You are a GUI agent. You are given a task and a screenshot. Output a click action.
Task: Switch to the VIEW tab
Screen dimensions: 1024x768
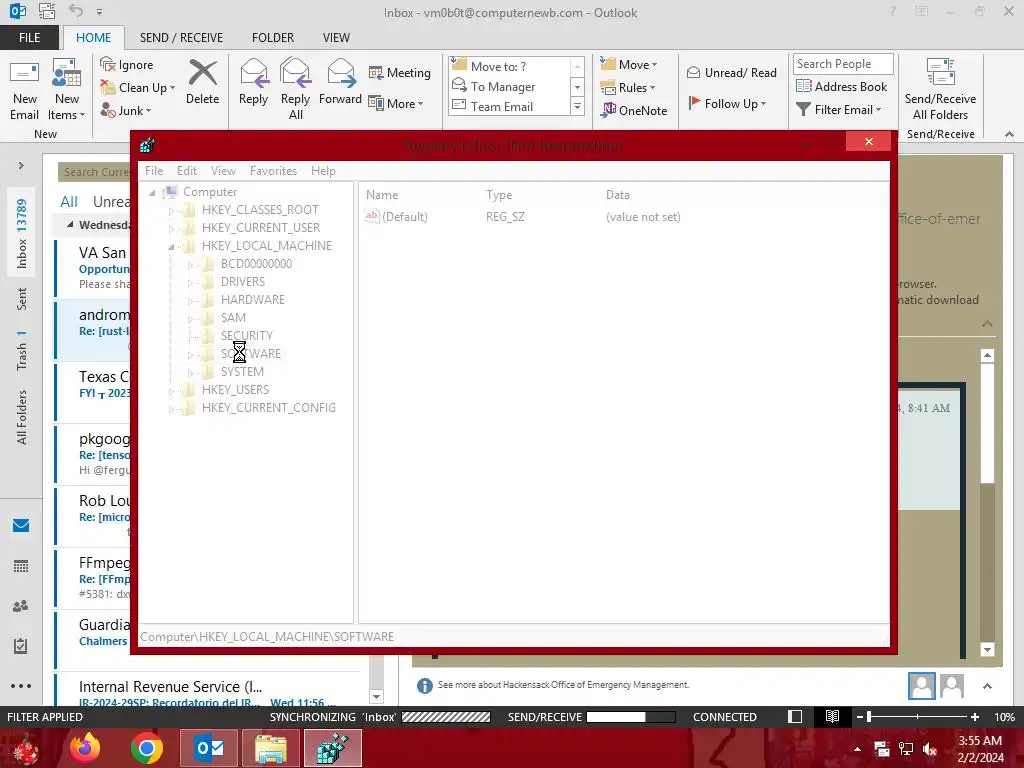pos(336,37)
